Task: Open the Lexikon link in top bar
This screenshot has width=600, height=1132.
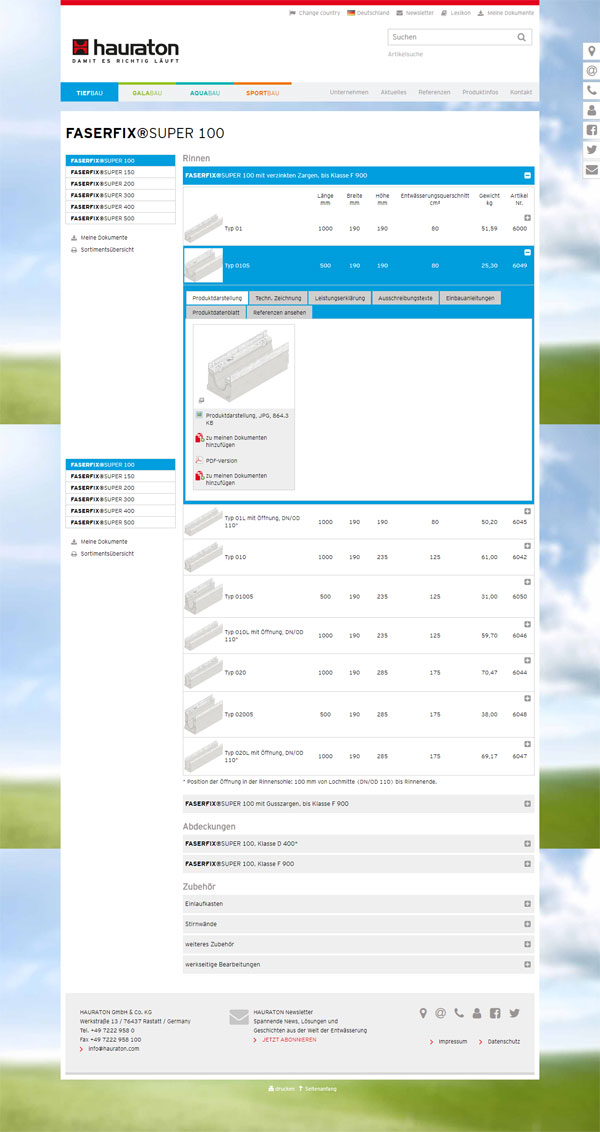Action: click(461, 13)
